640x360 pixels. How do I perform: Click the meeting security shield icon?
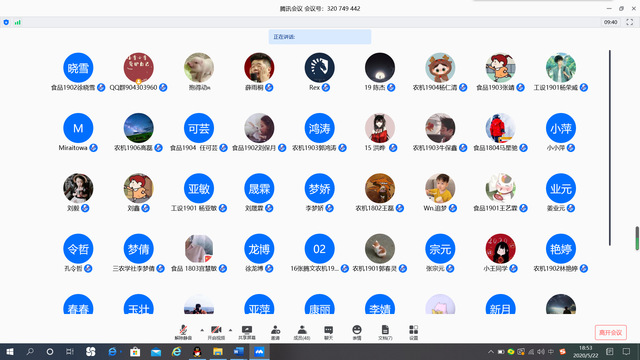(6, 22)
